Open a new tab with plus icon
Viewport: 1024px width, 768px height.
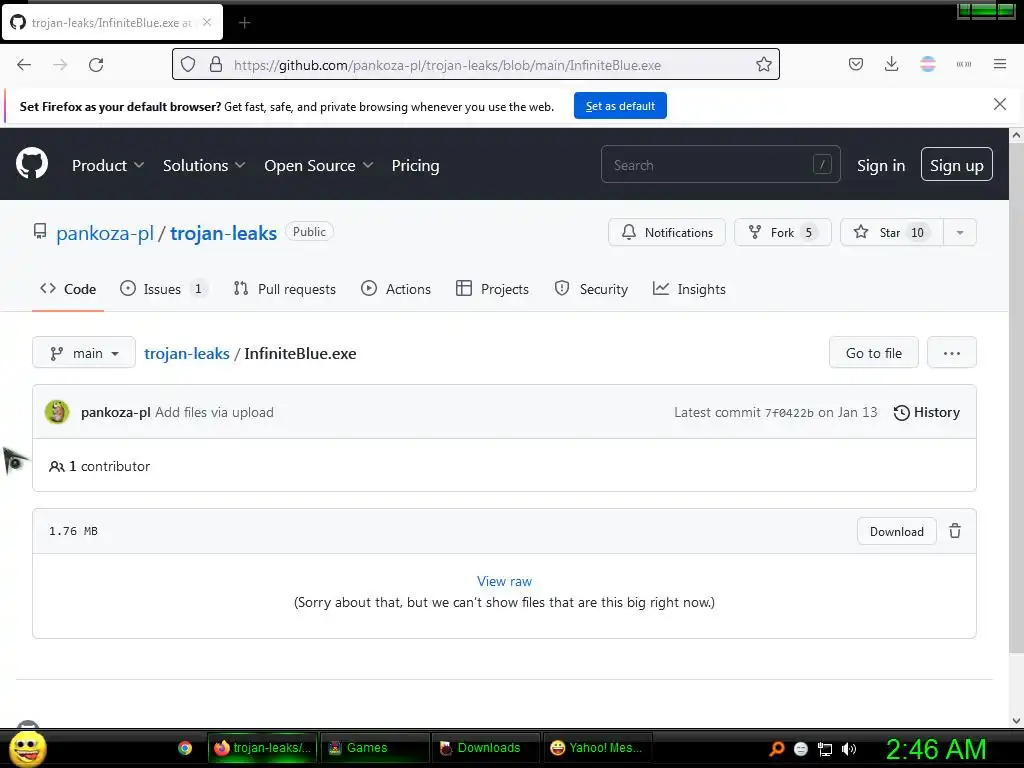(244, 23)
